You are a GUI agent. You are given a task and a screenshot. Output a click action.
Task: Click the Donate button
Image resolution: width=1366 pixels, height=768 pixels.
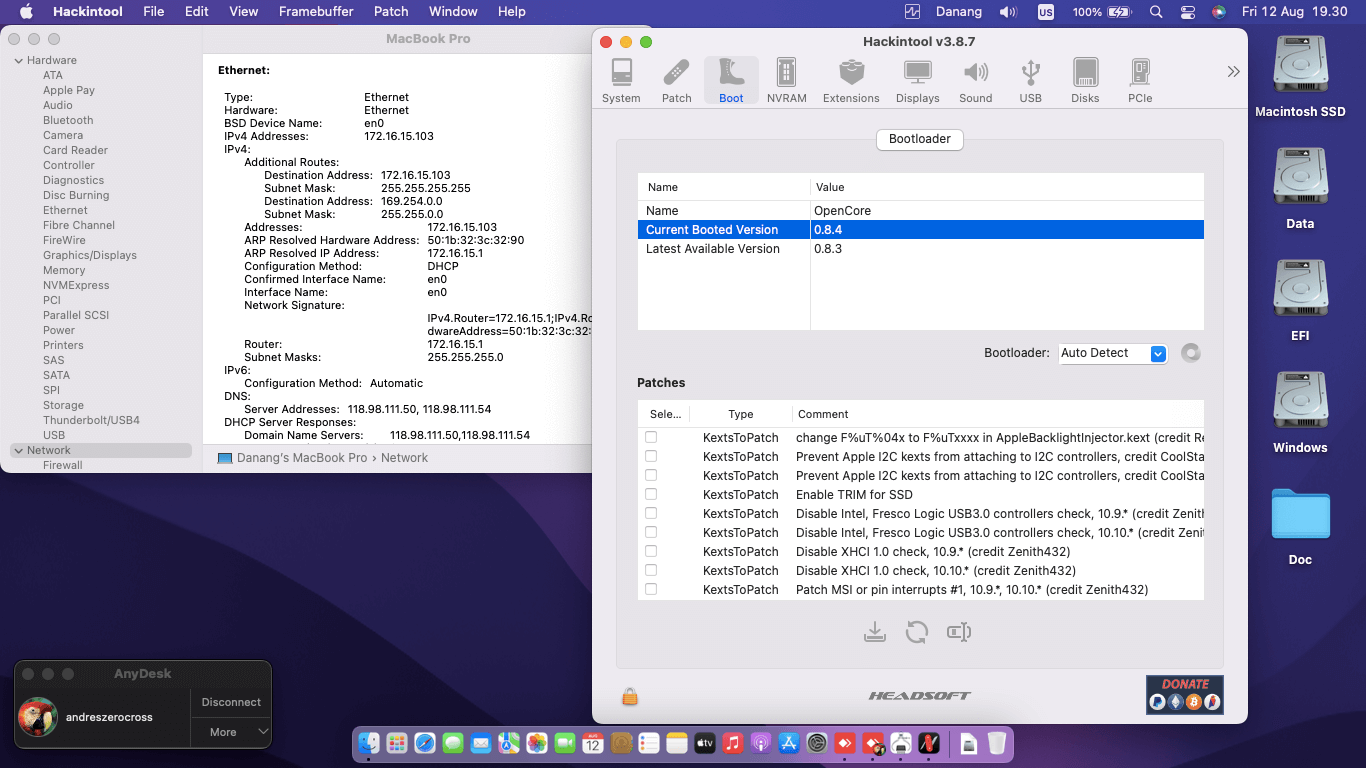pos(1184,695)
